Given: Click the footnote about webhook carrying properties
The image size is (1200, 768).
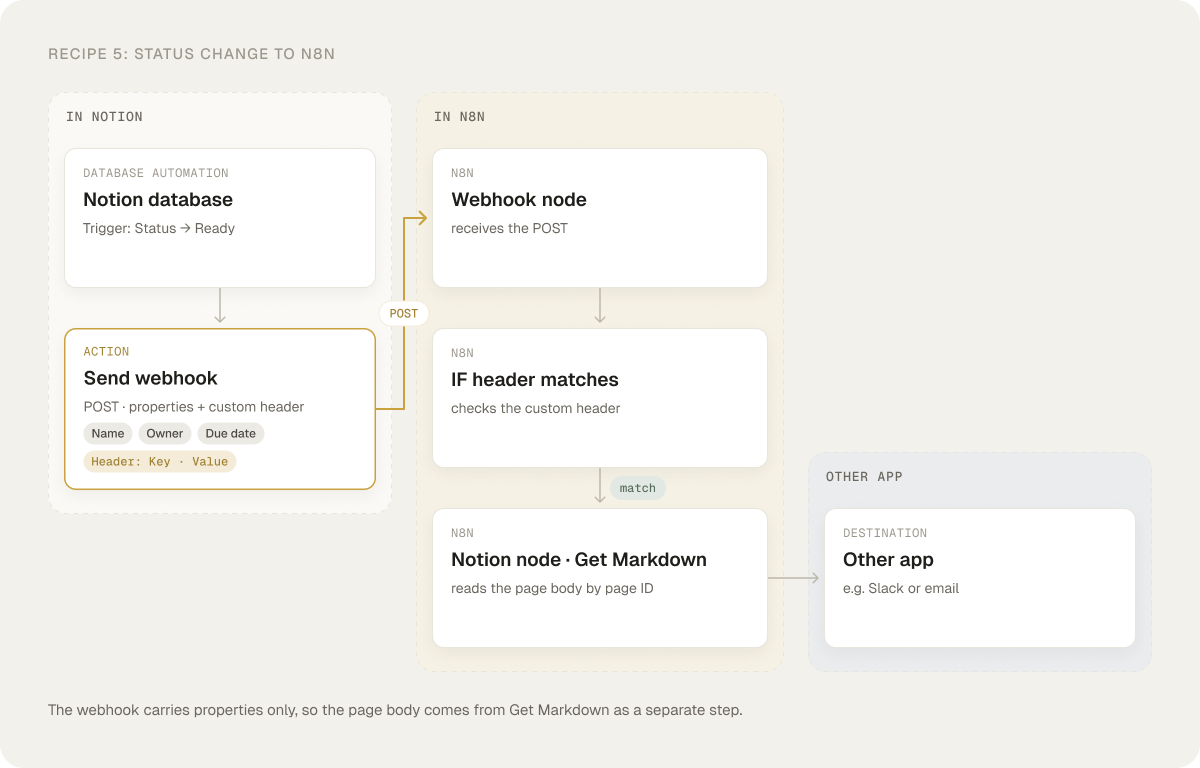Looking at the screenshot, I should tap(396, 710).
